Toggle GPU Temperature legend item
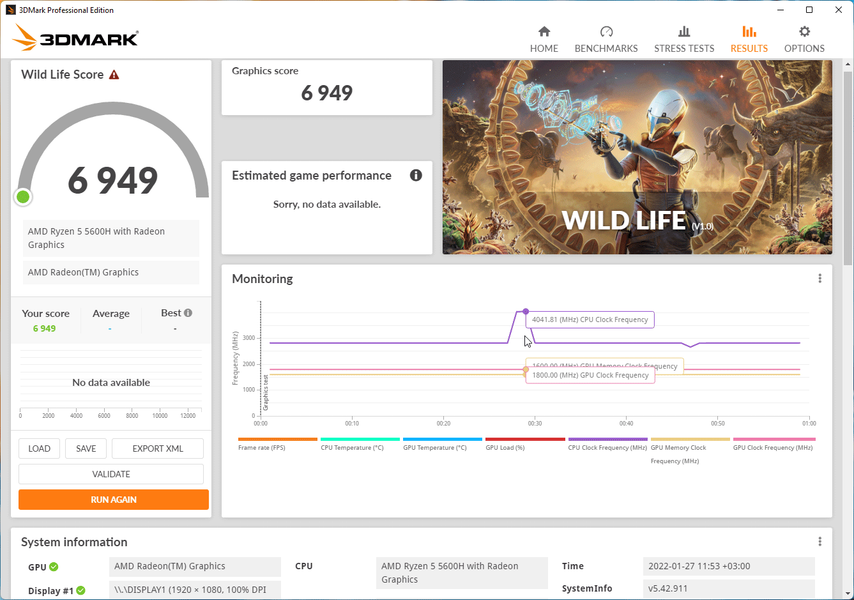The height and width of the screenshot is (600, 854). pos(442,444)
